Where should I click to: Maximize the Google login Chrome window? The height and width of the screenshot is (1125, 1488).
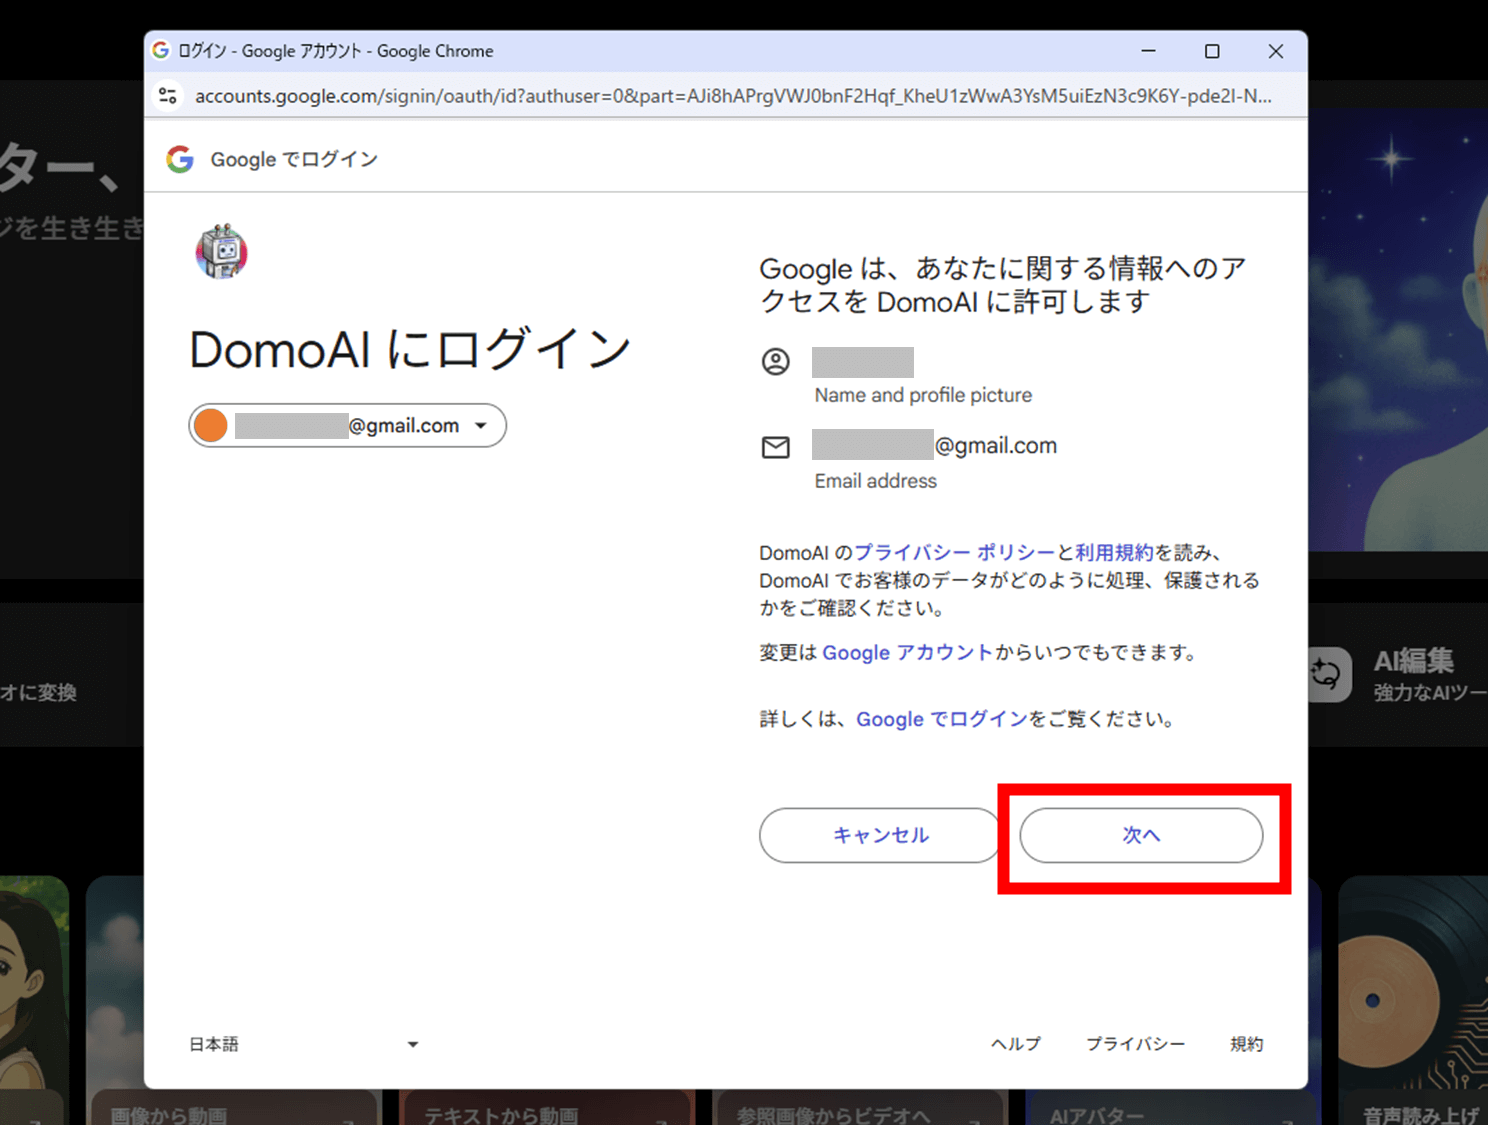[x=1212, y=51]
